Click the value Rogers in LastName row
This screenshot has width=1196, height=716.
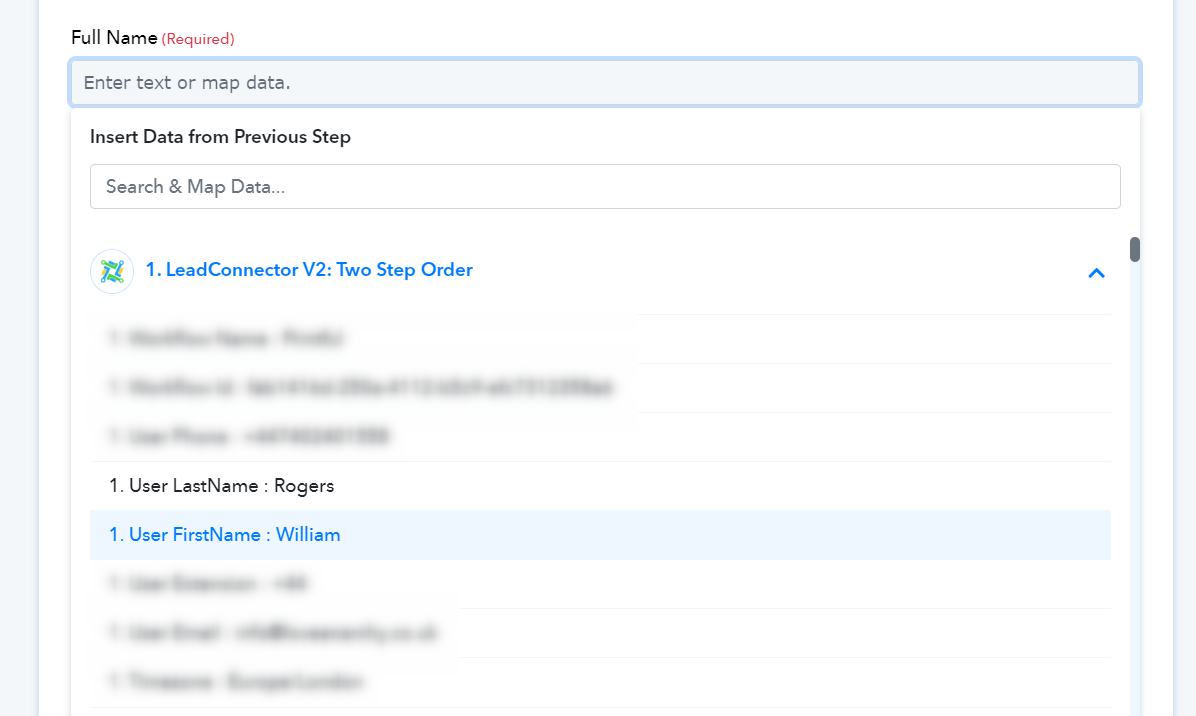point(304,486)
